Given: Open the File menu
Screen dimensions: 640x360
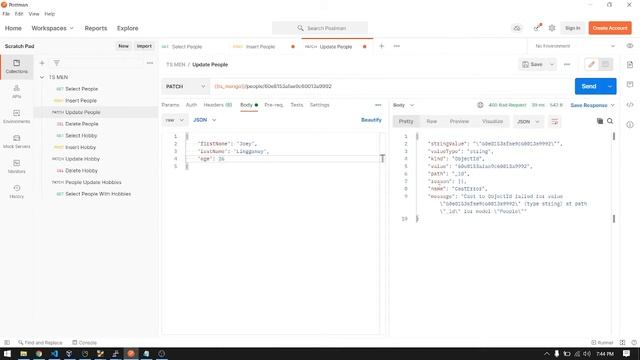Looking at the screenshot, I should tap(6, 13).
